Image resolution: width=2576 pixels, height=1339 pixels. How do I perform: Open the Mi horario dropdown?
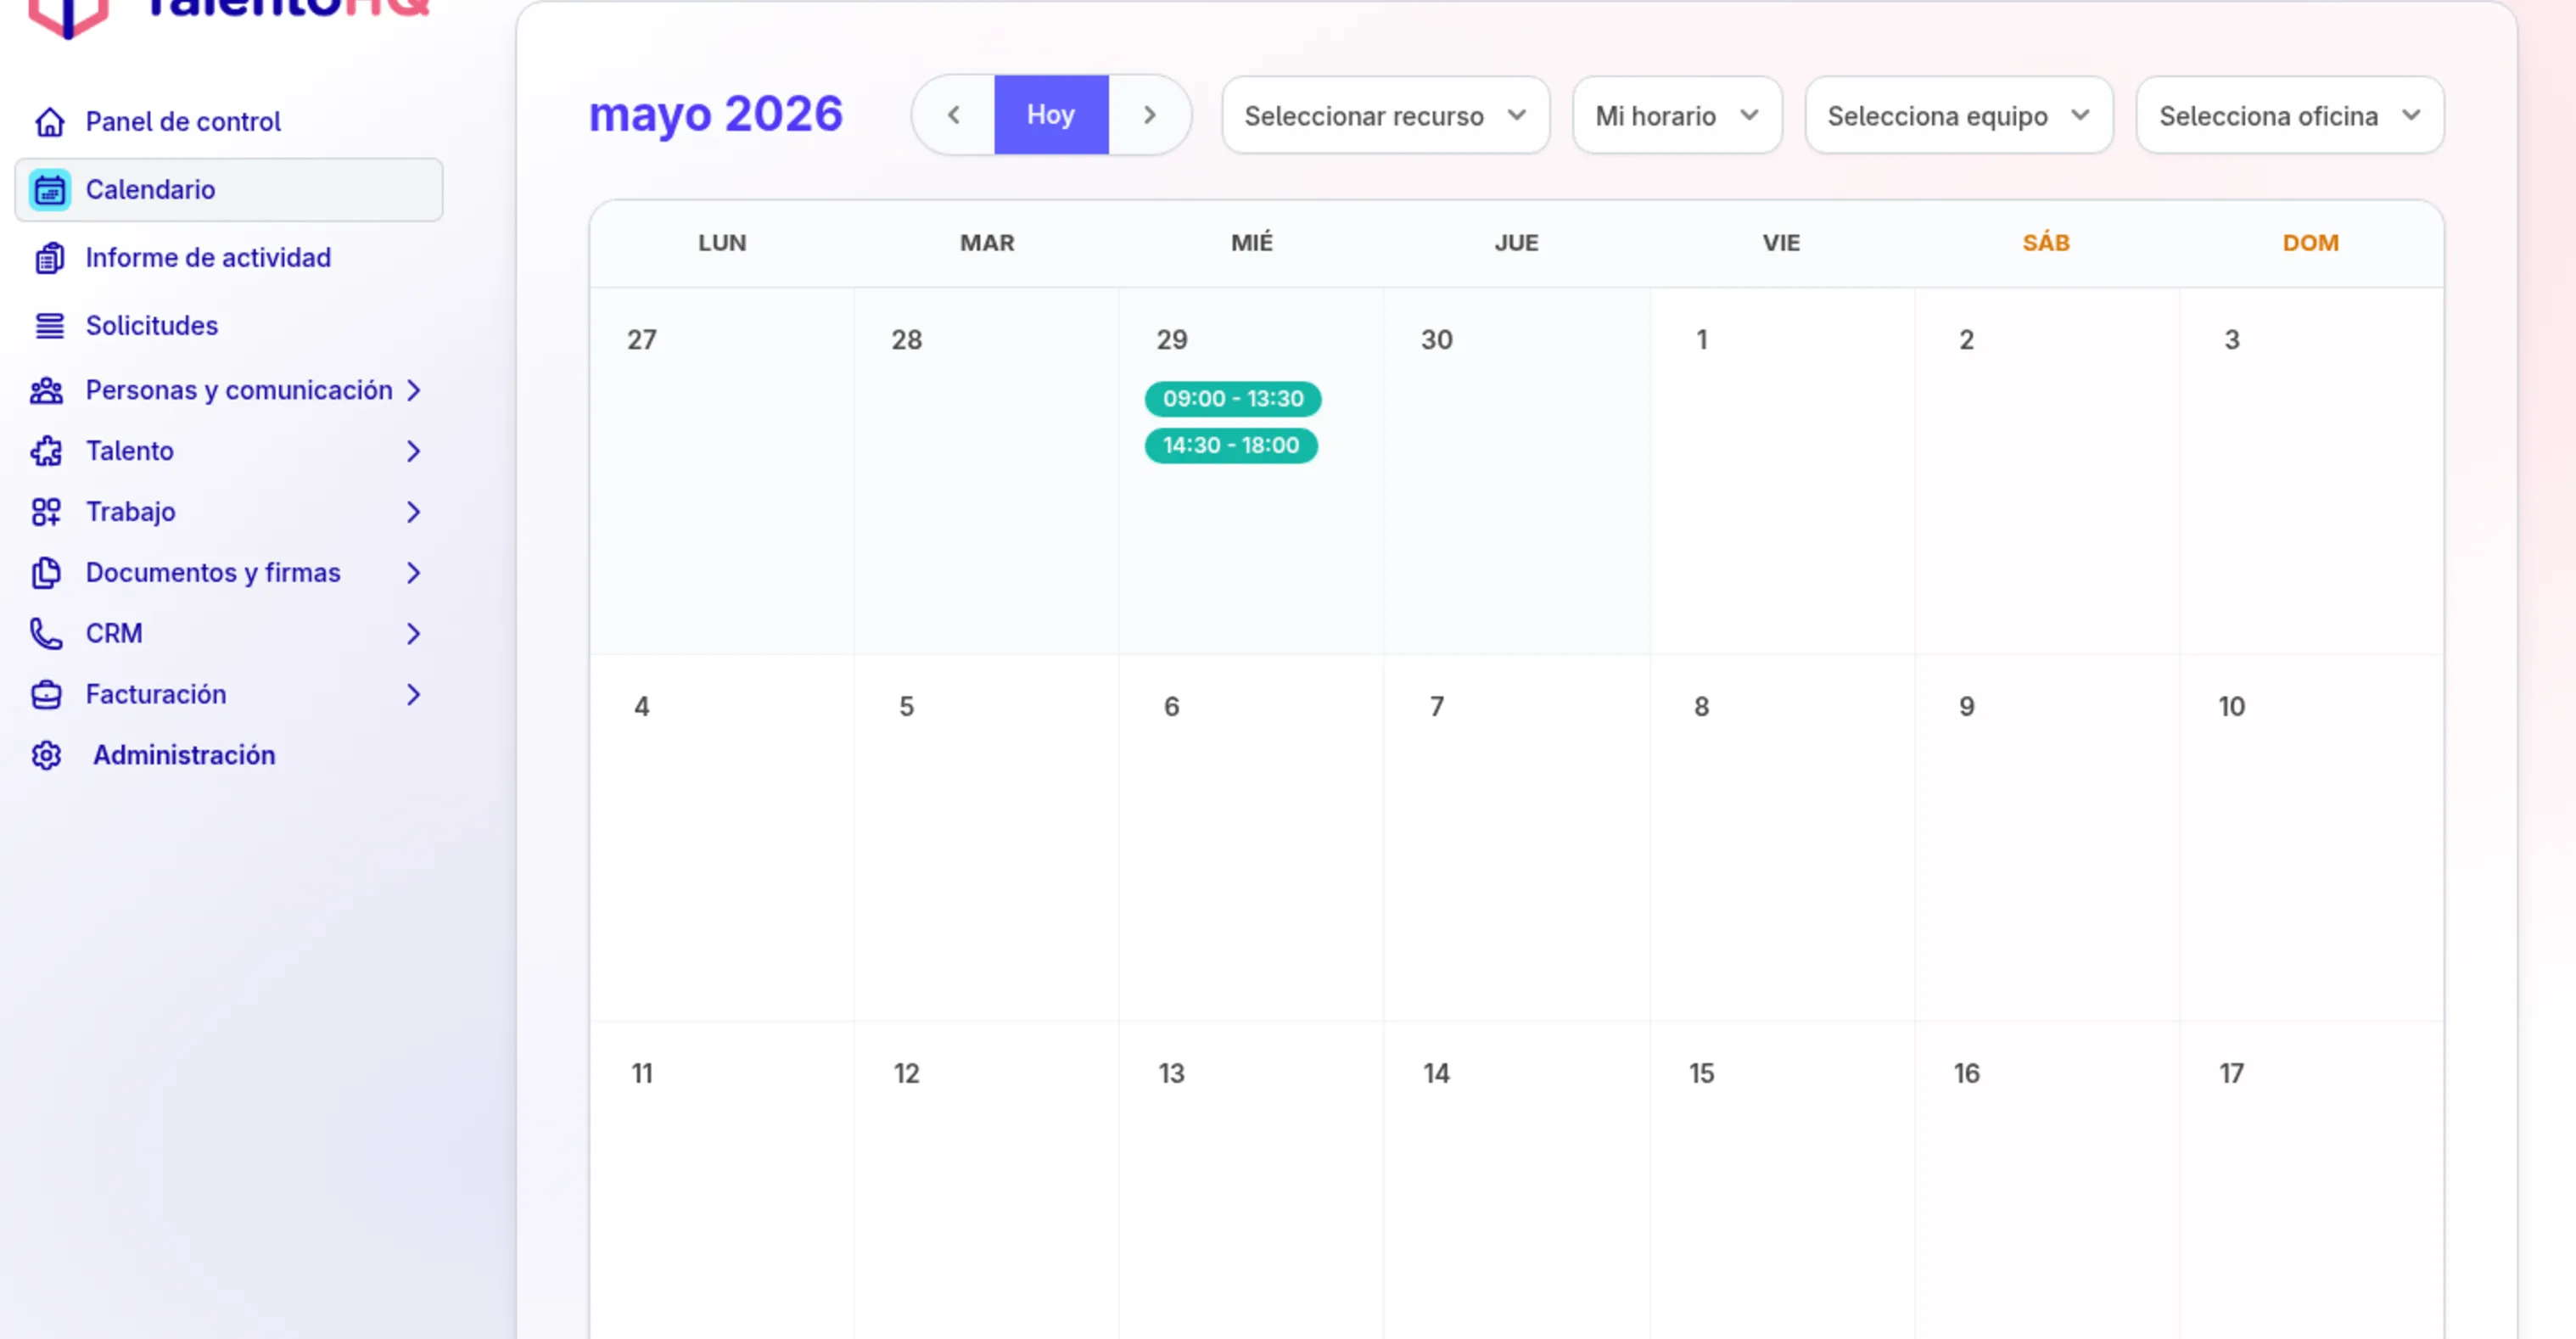(x=1677, y=116)
